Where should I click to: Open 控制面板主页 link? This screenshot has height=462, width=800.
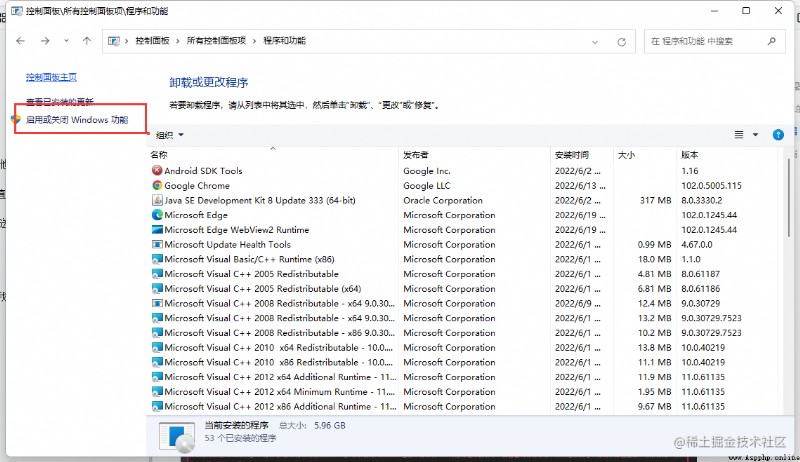(51, 77)
